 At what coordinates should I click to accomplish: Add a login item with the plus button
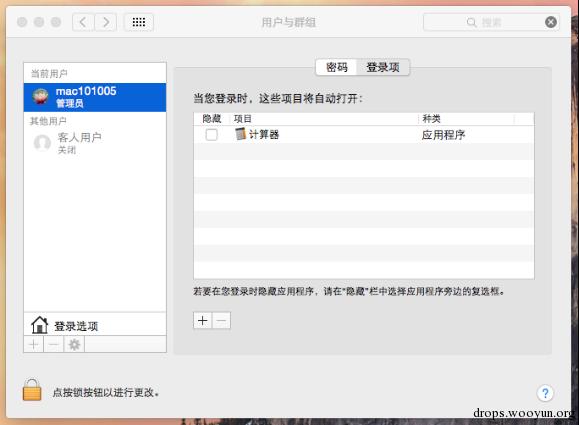click(x=202, y=320)
